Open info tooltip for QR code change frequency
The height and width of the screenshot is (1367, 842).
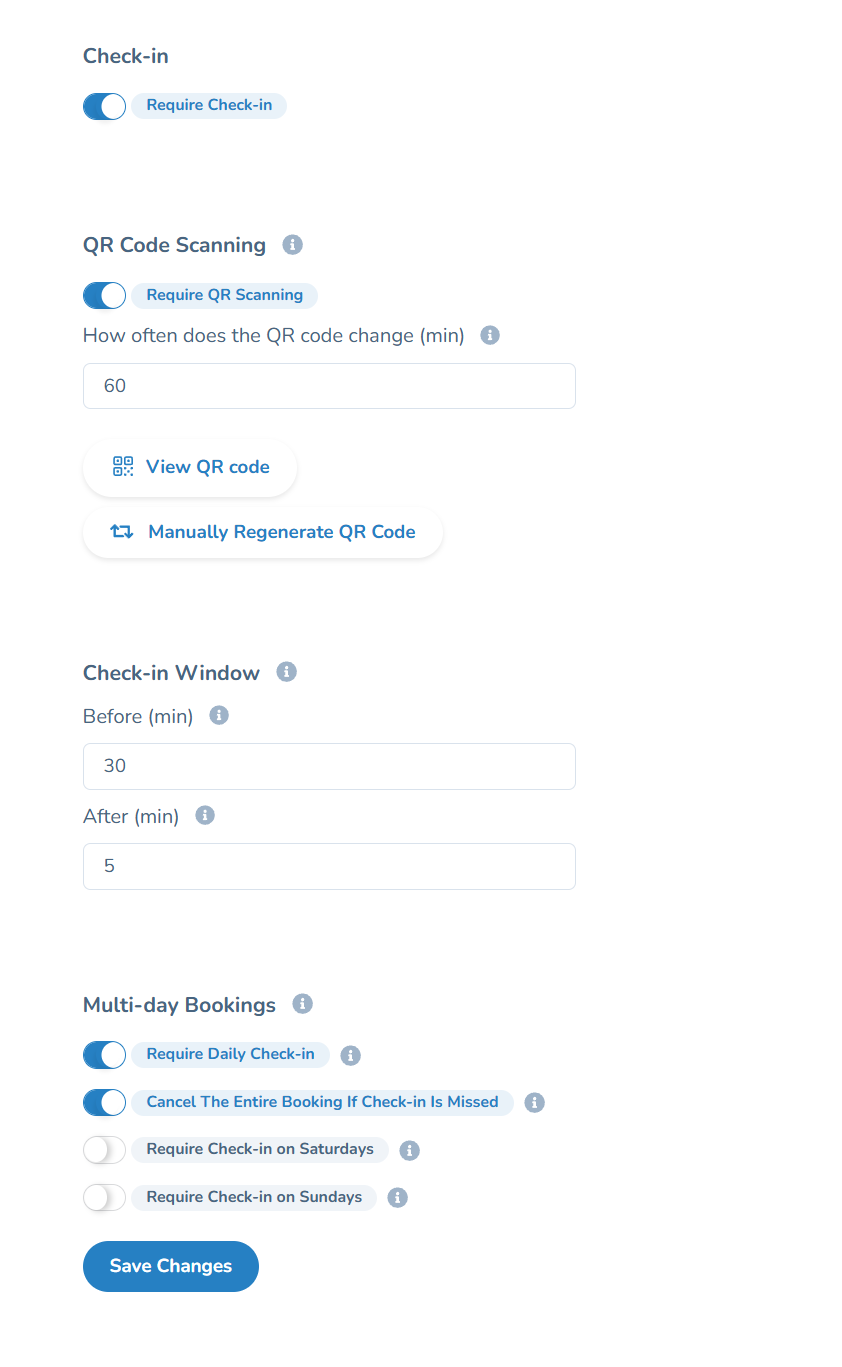click(x=489, y=335)
